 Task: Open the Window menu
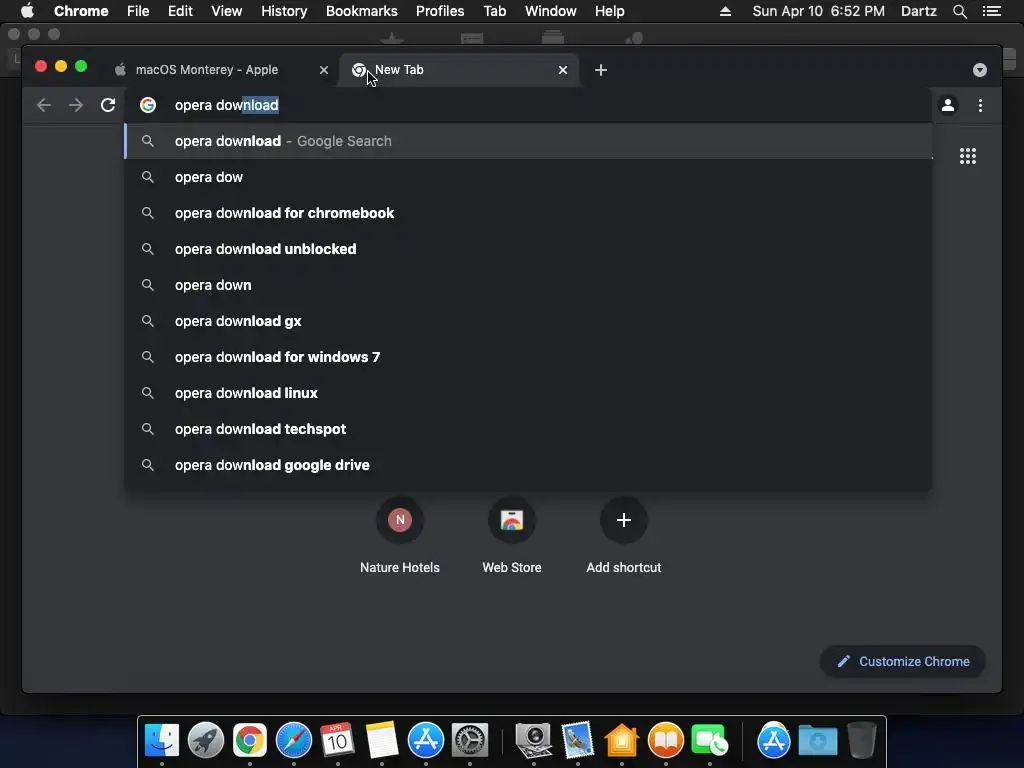[x=551, y=11]
